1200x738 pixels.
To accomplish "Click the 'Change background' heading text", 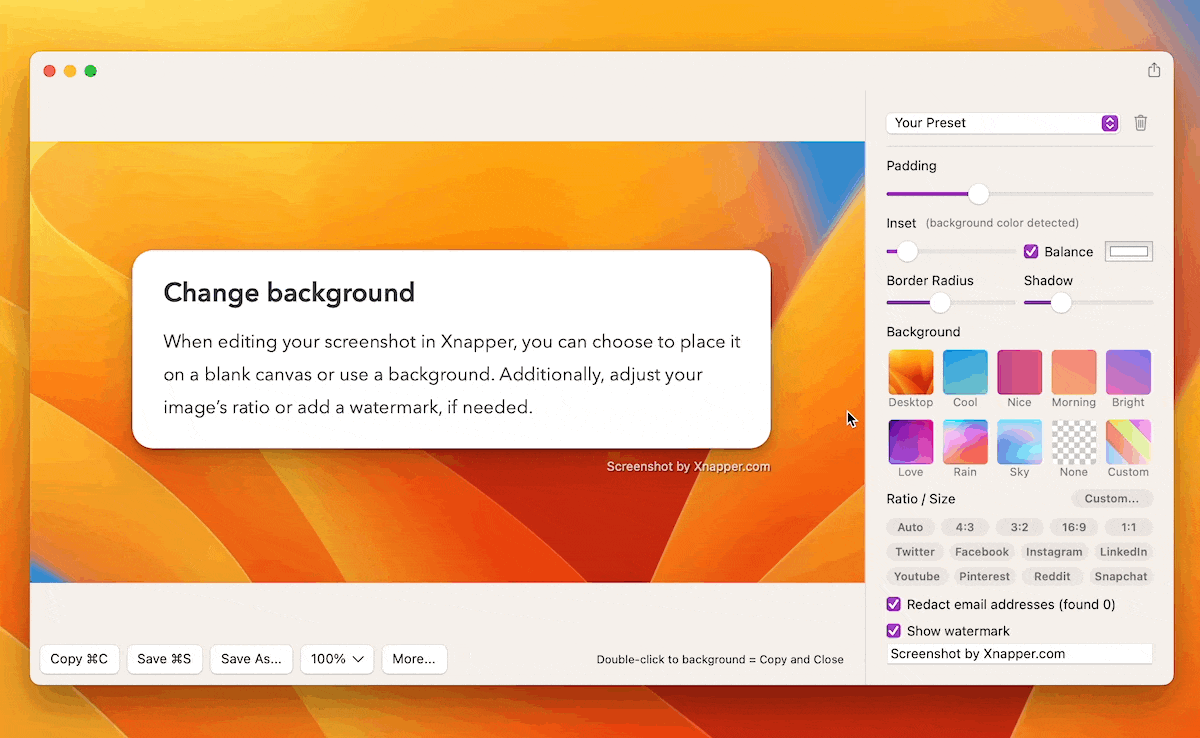I will pos(289,293).
